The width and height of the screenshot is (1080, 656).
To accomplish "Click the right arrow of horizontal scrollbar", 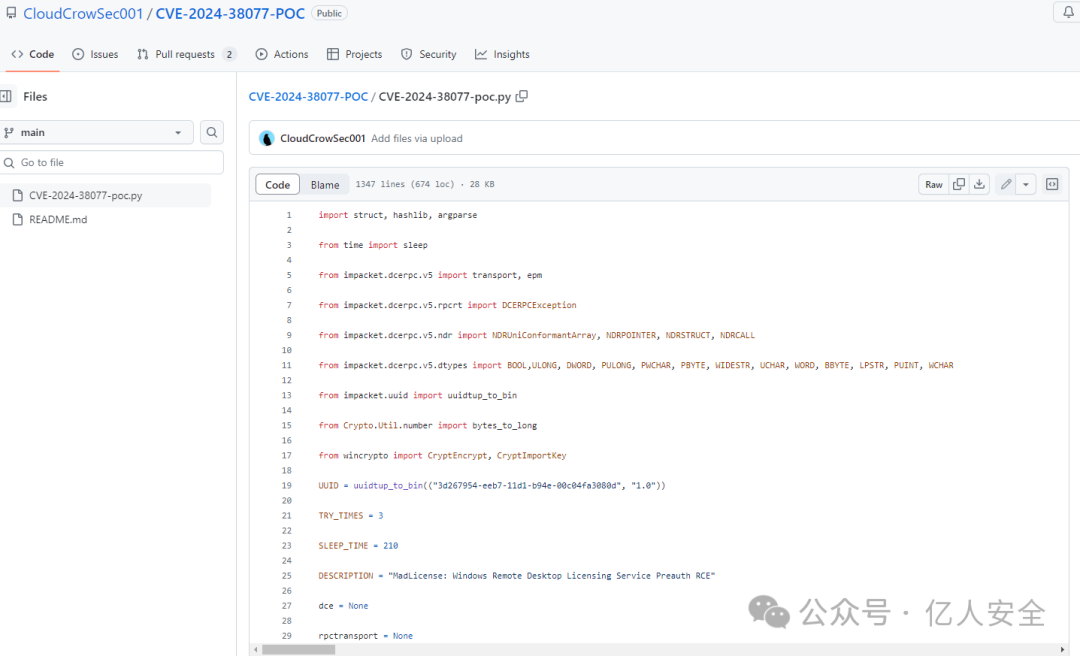I will [1063, 649].
